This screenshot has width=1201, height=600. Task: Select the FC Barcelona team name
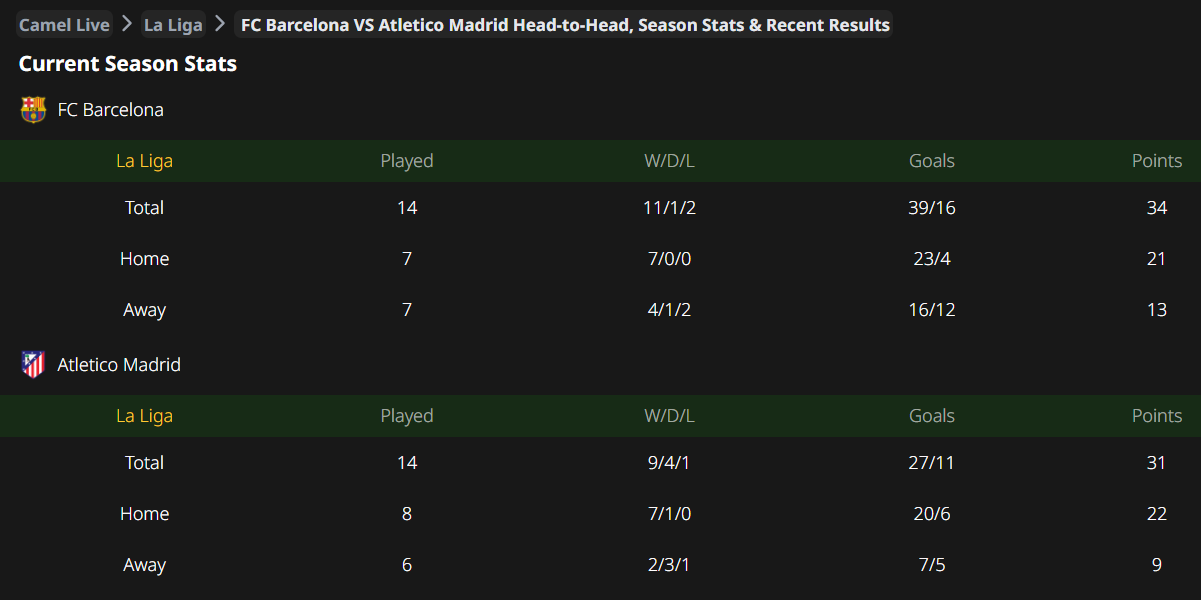click(110, 110)
